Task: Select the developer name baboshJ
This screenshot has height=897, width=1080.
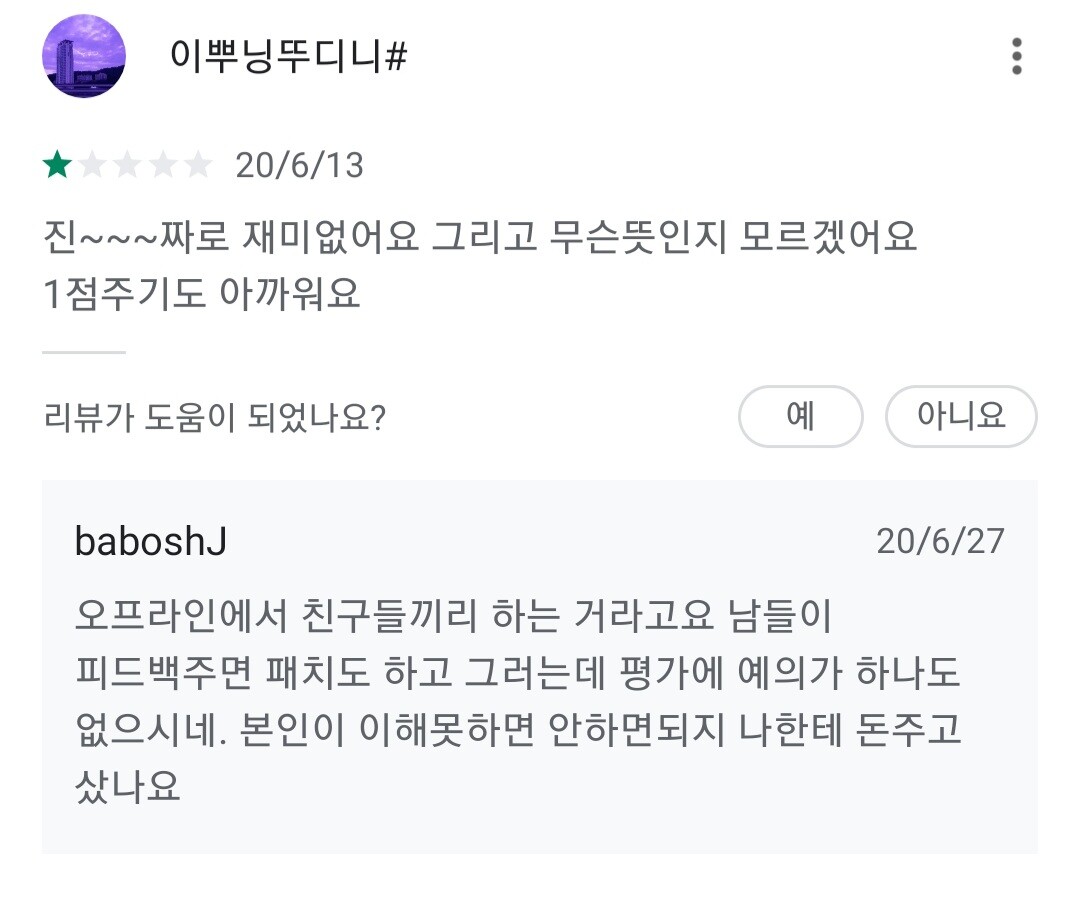Action: pos(150,542)
